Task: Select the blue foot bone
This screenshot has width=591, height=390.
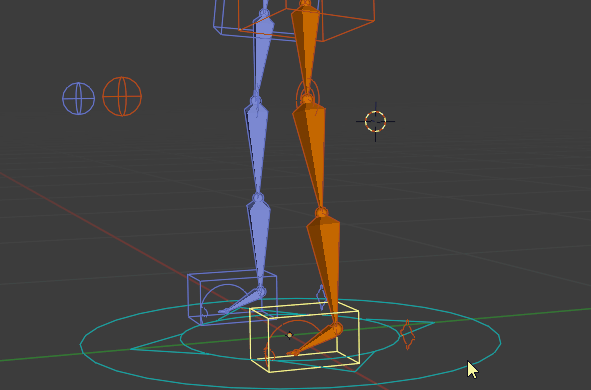Action: click(x=243, y=300)
